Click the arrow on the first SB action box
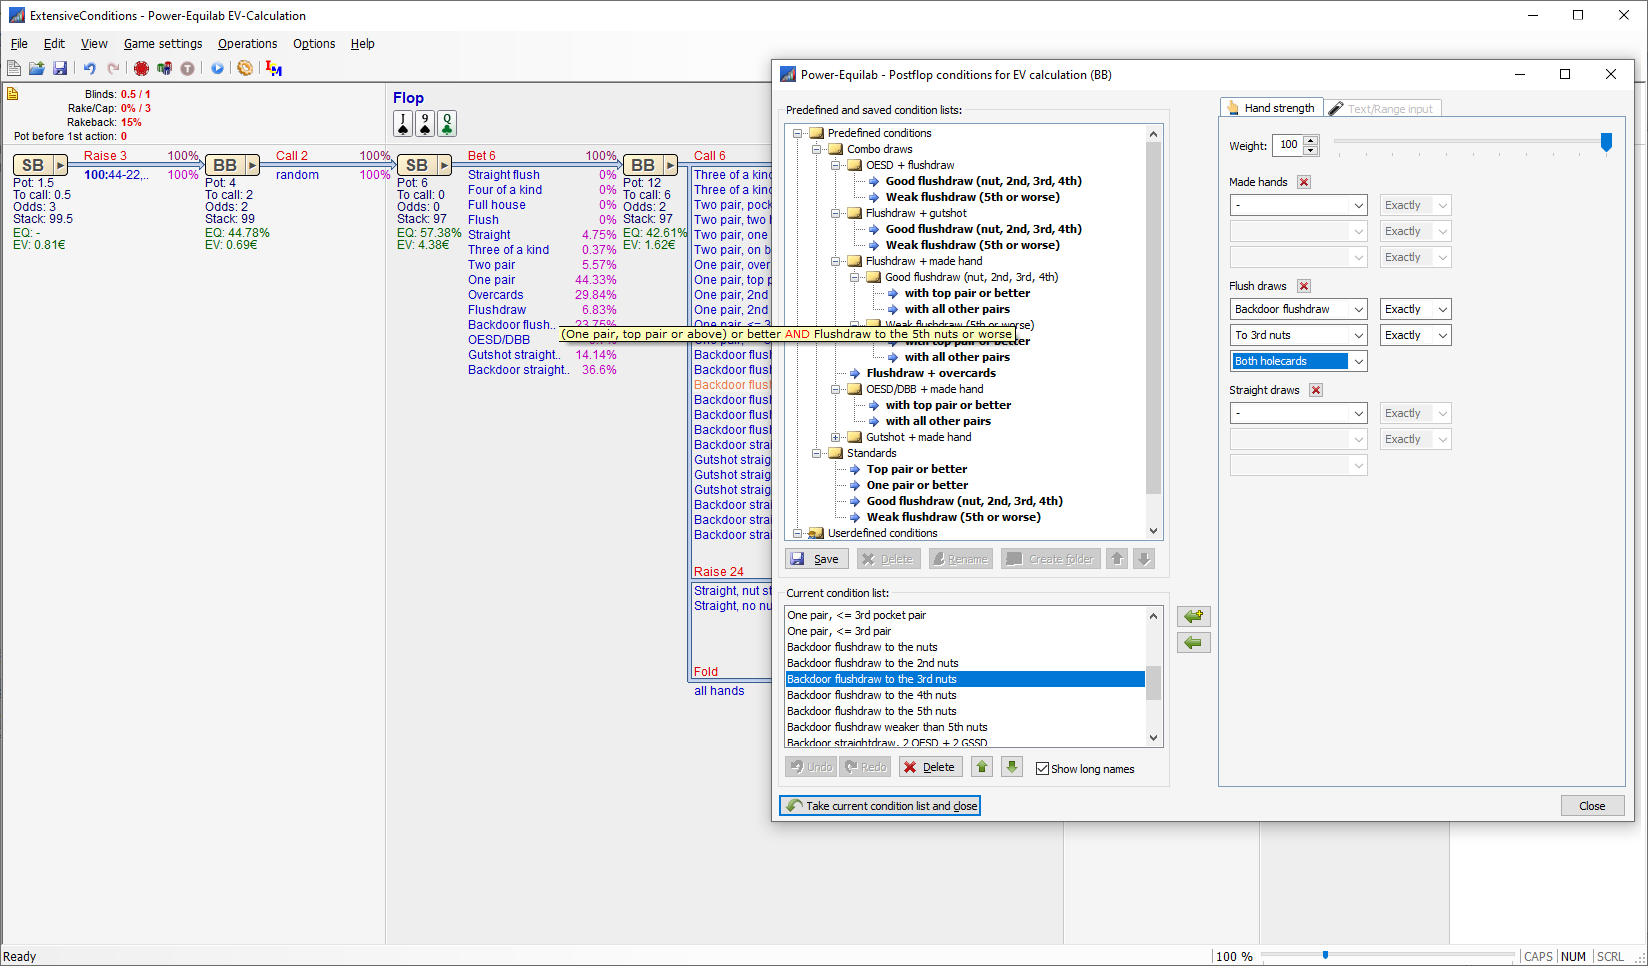This screenshot has height=966, width=1648. 60,165
